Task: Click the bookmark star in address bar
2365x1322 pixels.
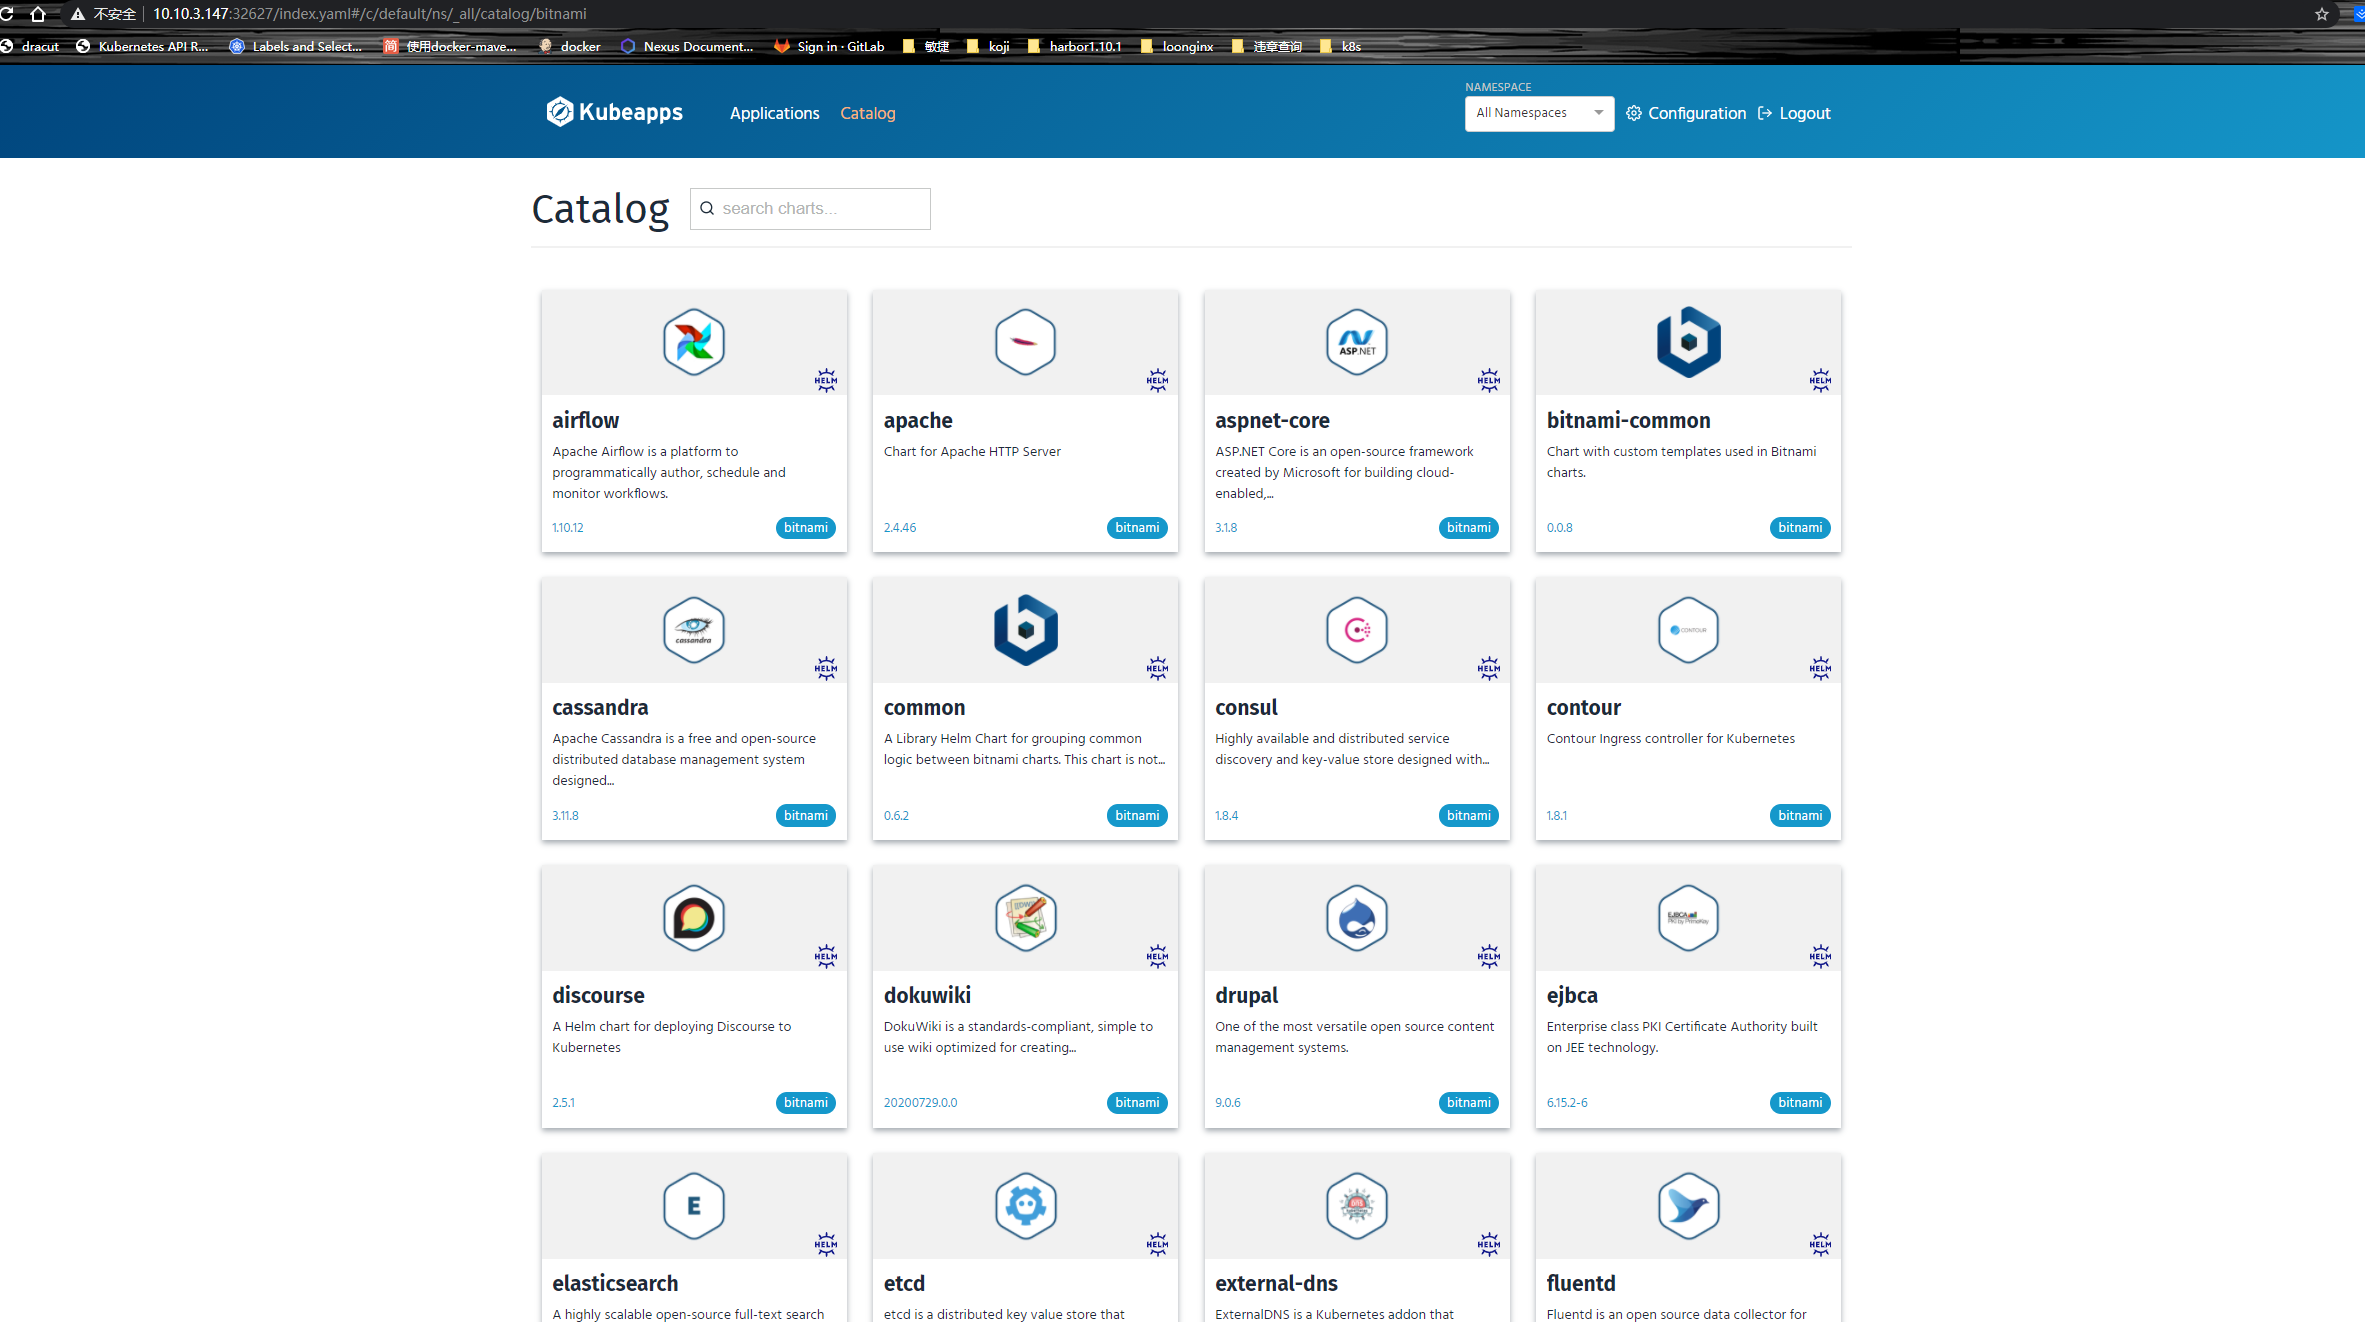Action: pos(2322,14)
